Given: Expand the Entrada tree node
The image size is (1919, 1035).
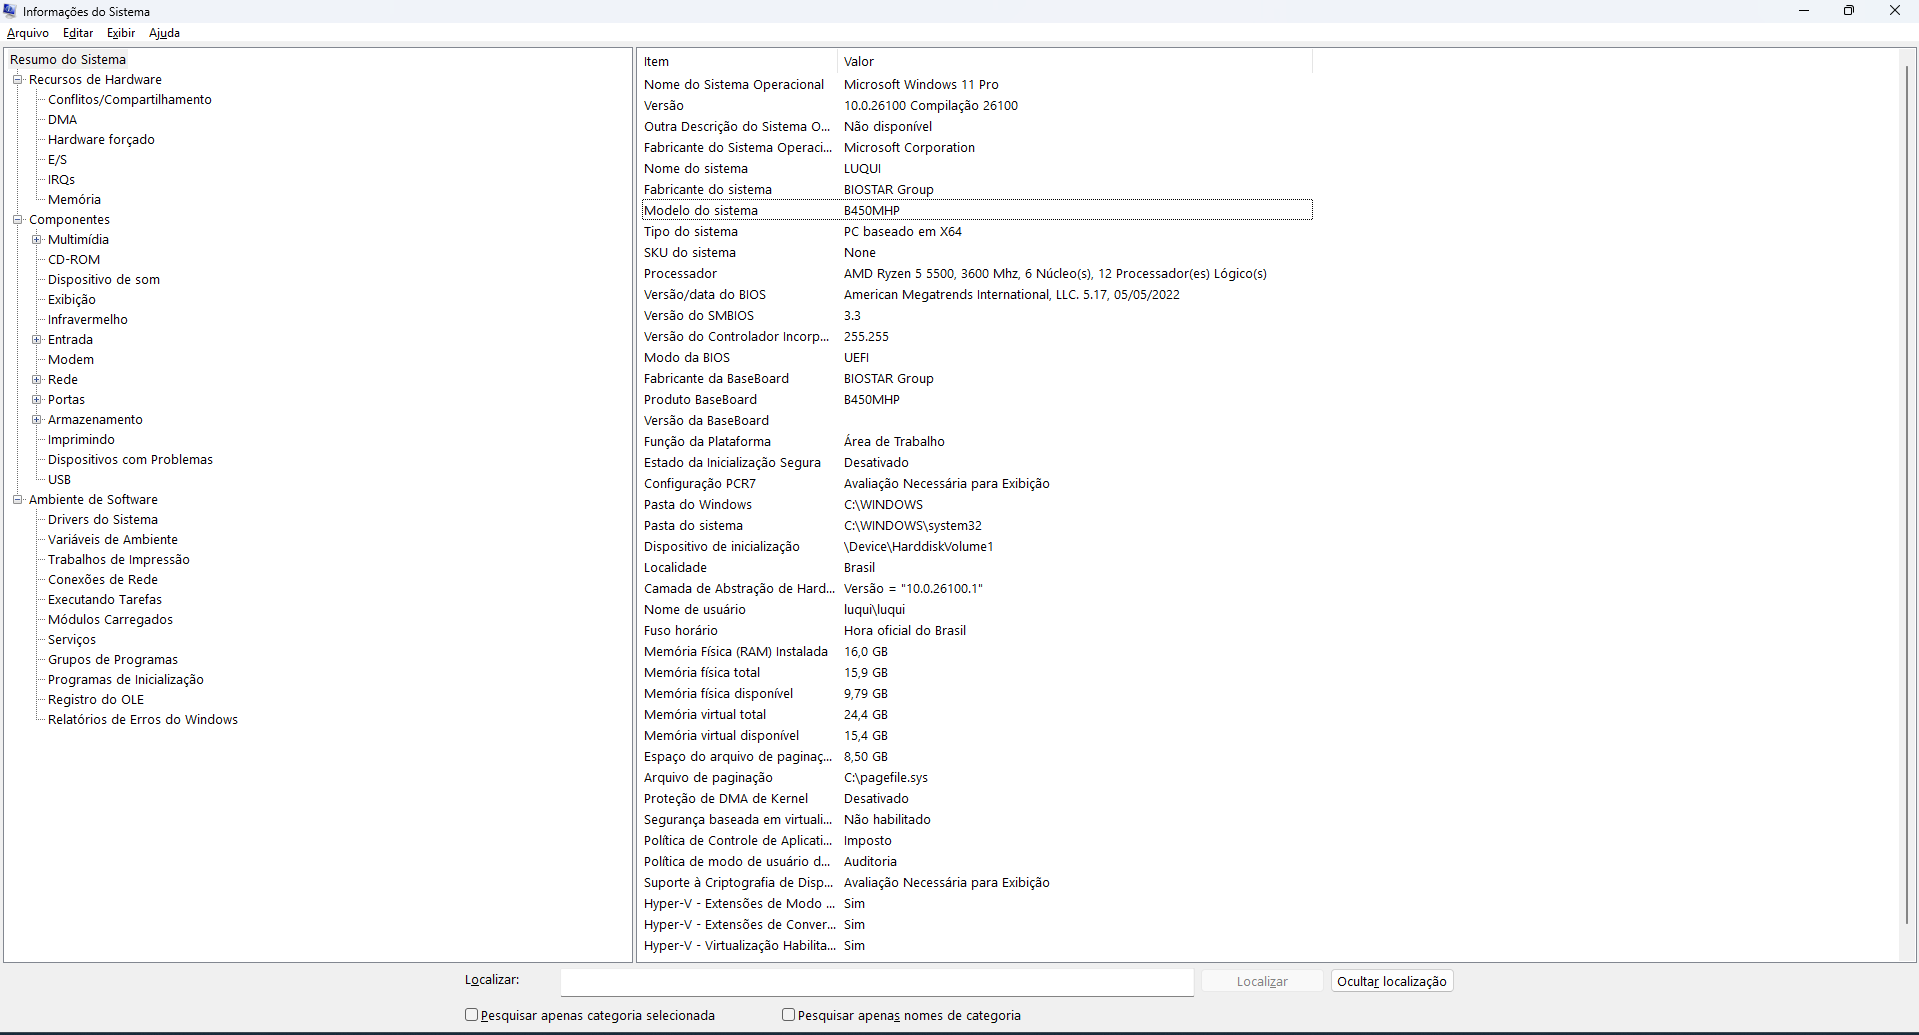Looking at the screenshot, I should point(36,340).
